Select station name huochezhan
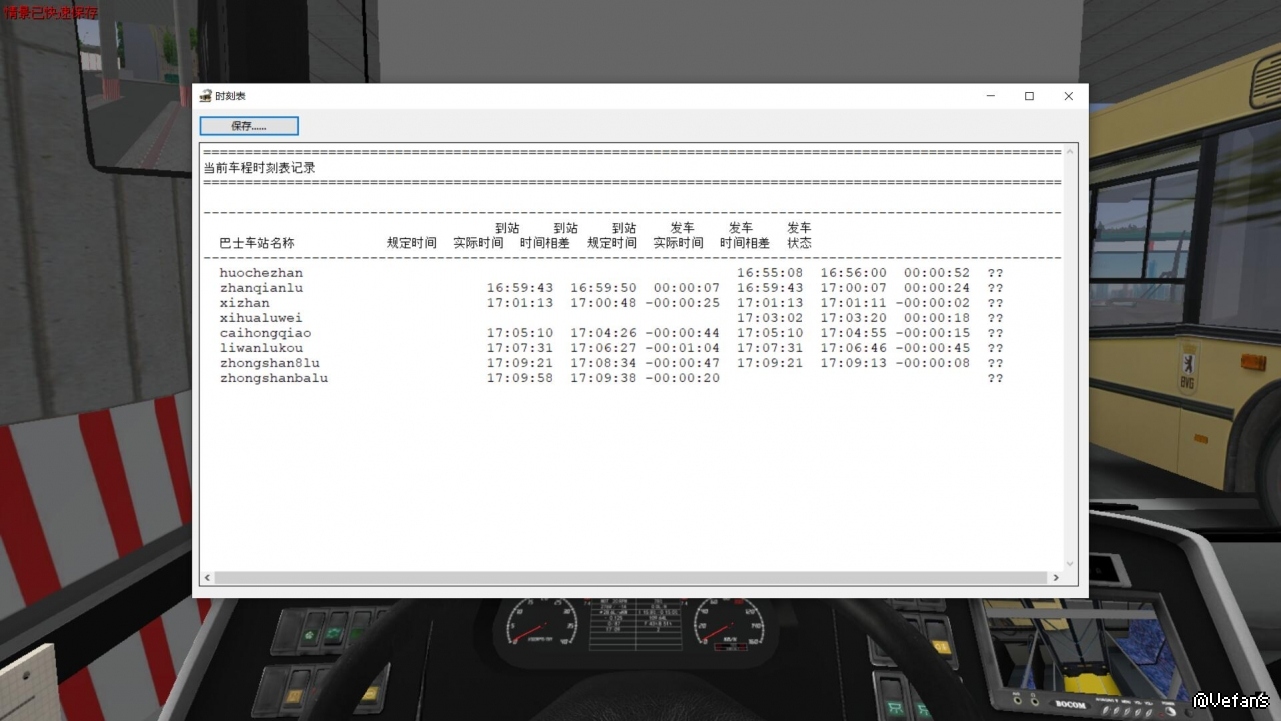Image resolution: width=1281 pixels, height=721 pixels. 261,273
